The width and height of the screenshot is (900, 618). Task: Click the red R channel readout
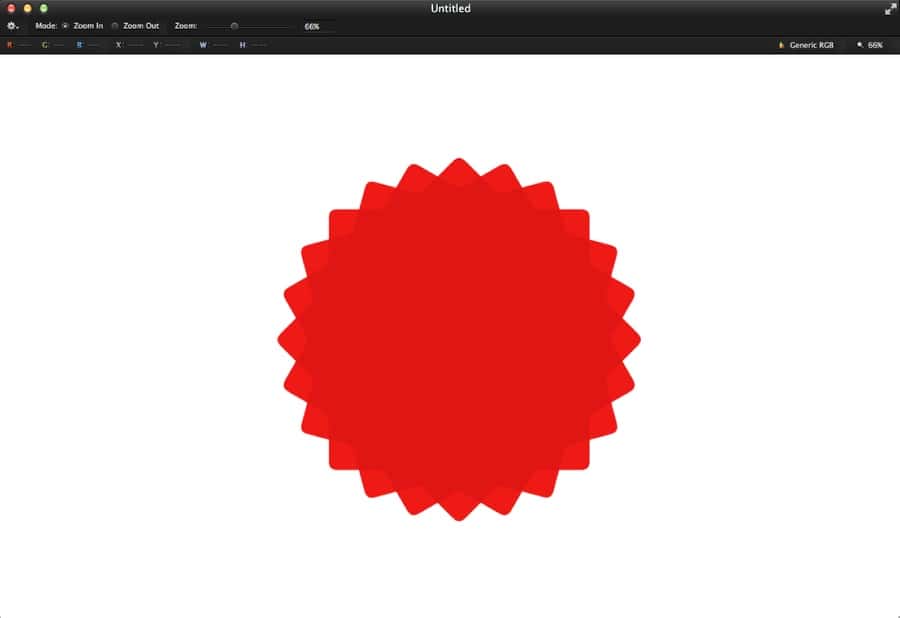click(x=18, y=45)
